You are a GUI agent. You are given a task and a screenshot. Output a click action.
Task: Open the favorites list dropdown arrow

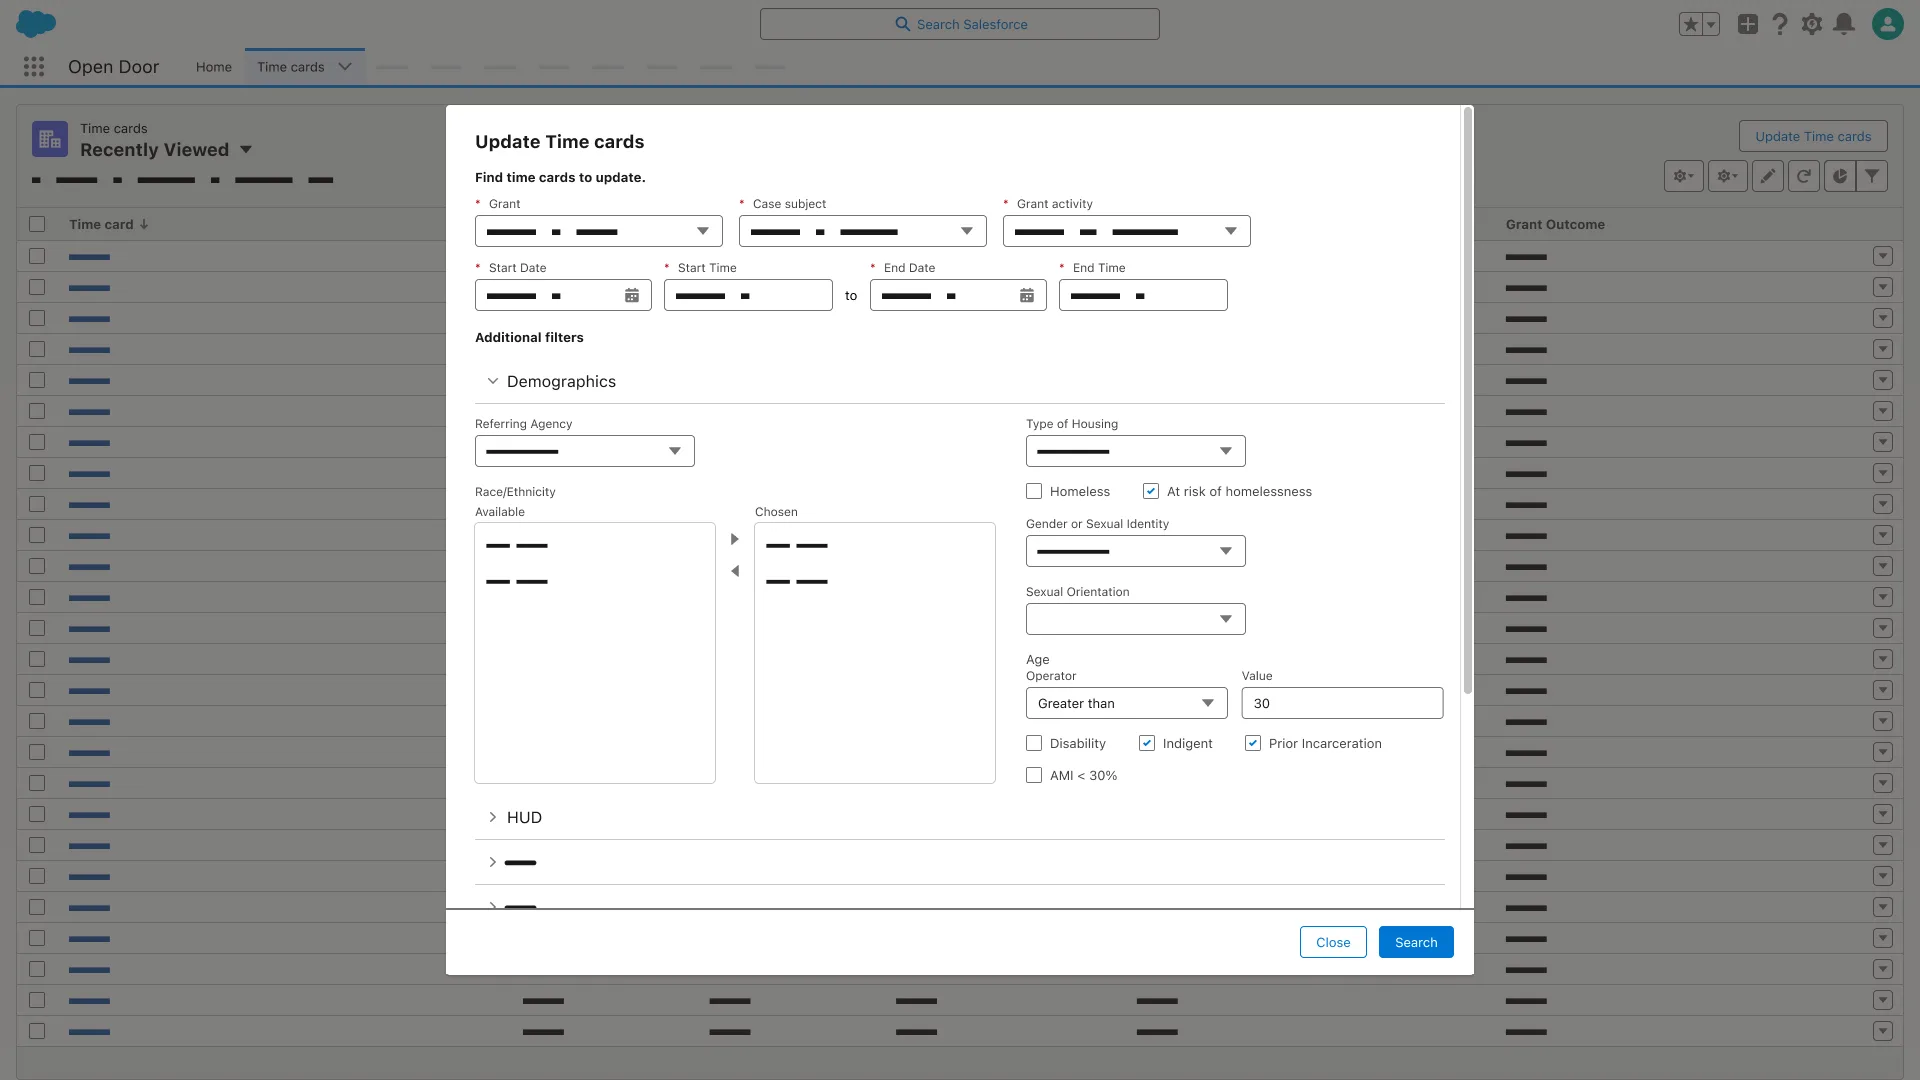coord(1711,24)
